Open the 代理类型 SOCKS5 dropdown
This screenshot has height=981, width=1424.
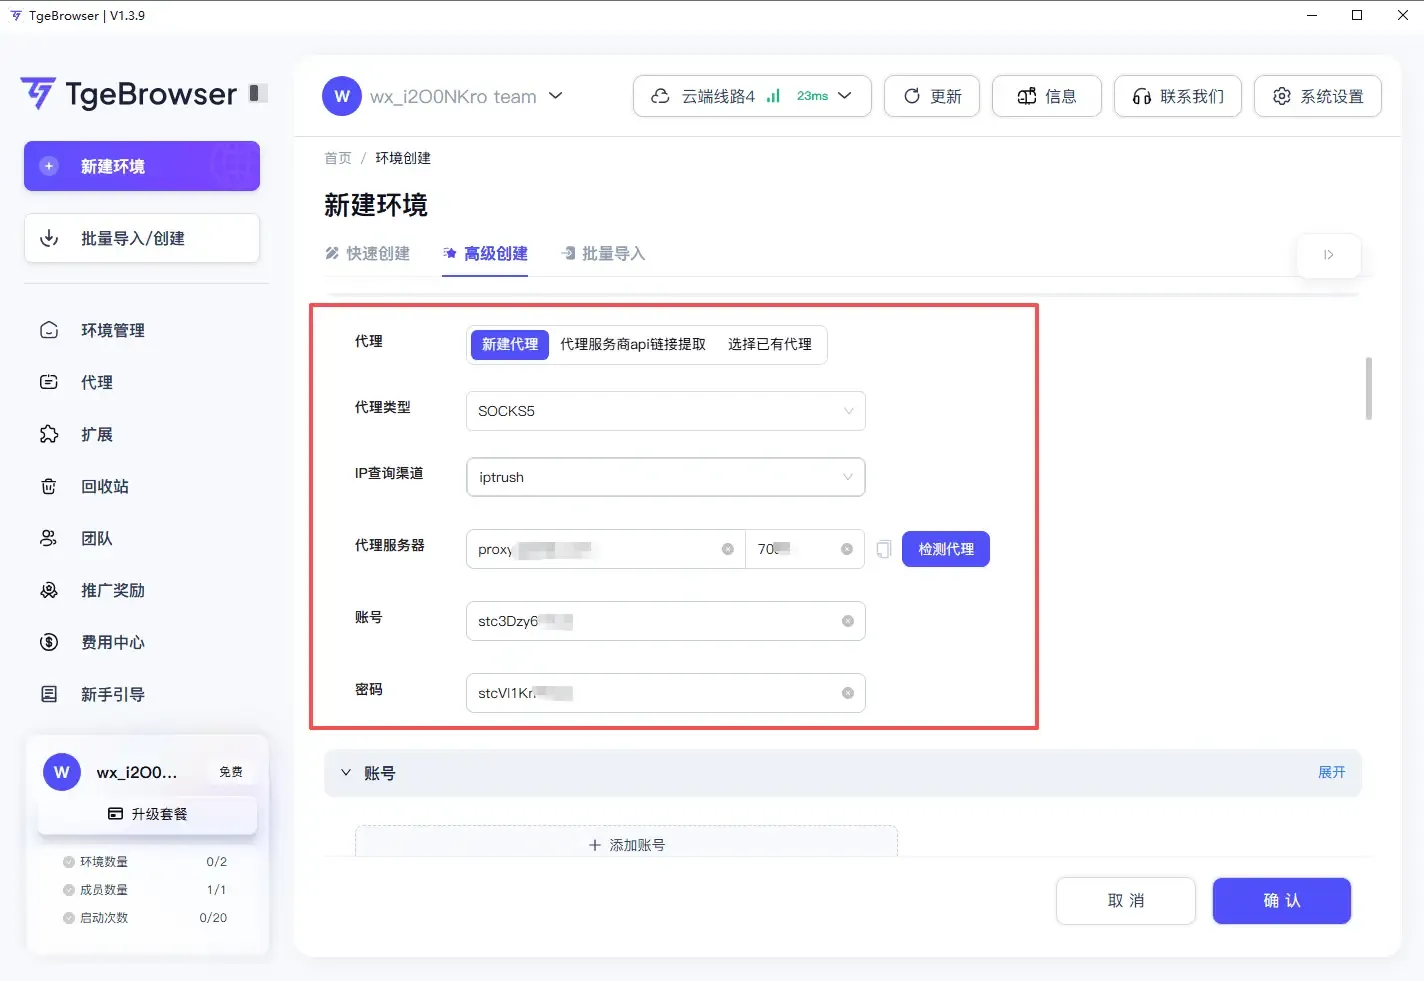[x=666, y=411]
